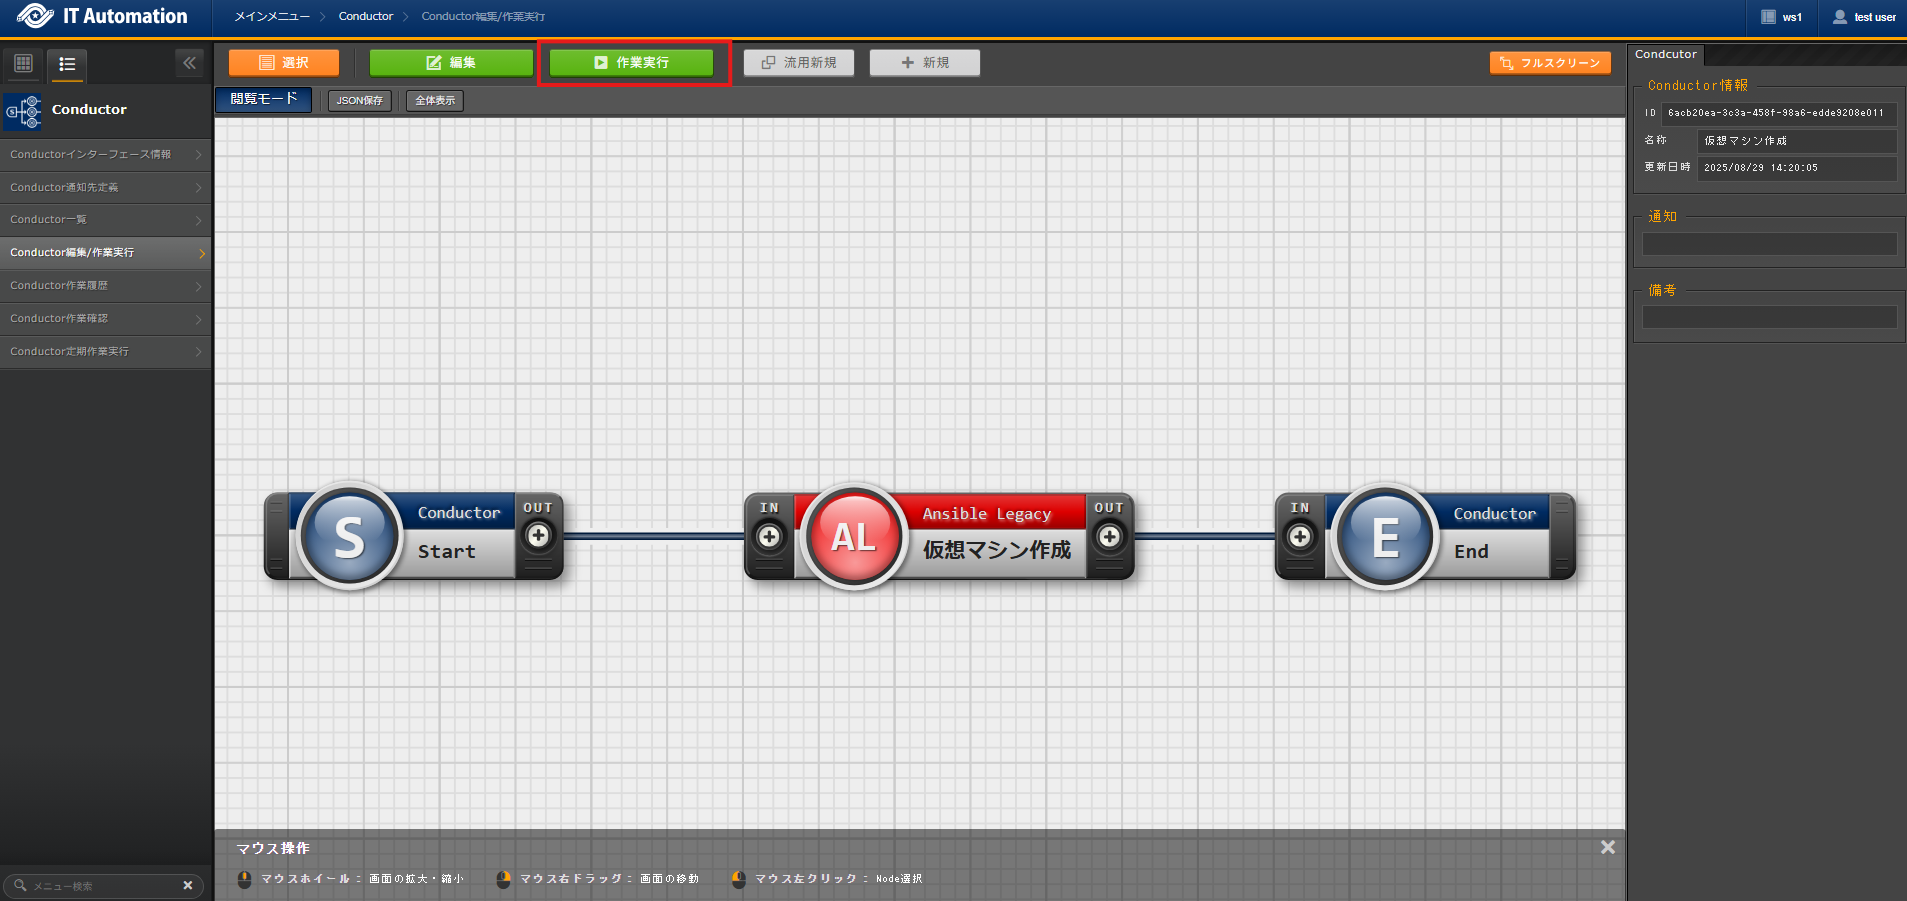This screenshot has height=901, width=1907.
Task: Open the ws1 workspace selector
Action: [x=1782, y=17]
